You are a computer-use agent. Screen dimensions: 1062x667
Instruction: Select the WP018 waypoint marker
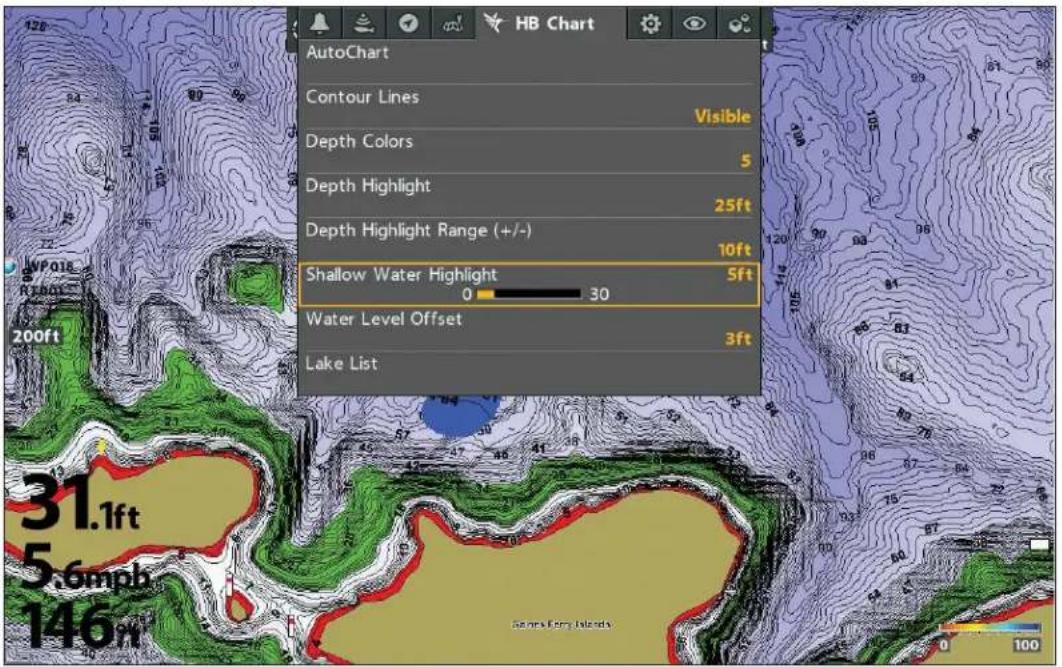(x=49, y=267)
